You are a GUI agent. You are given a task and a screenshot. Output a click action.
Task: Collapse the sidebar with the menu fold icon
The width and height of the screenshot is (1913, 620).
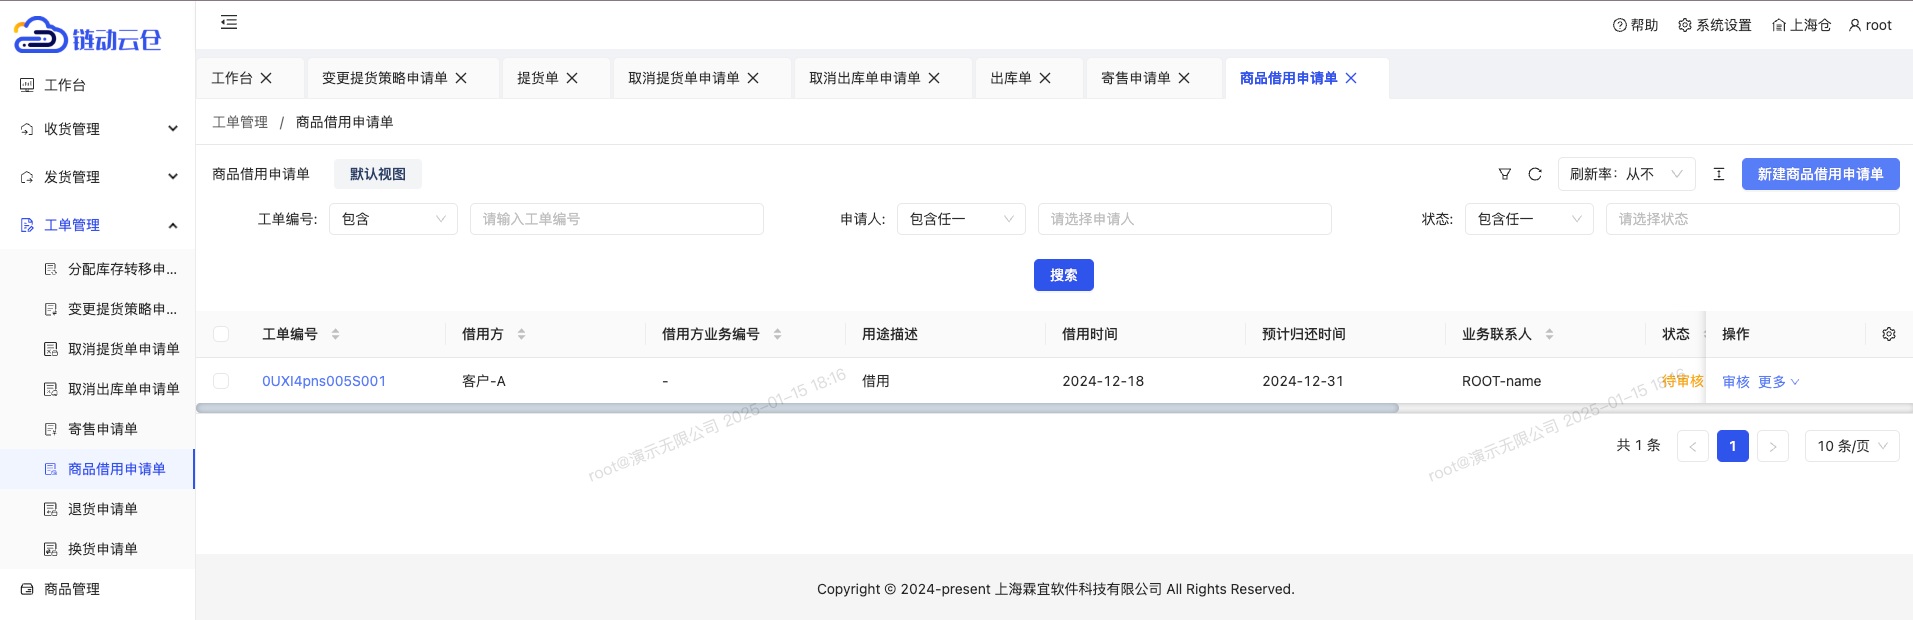coord(229,22)
